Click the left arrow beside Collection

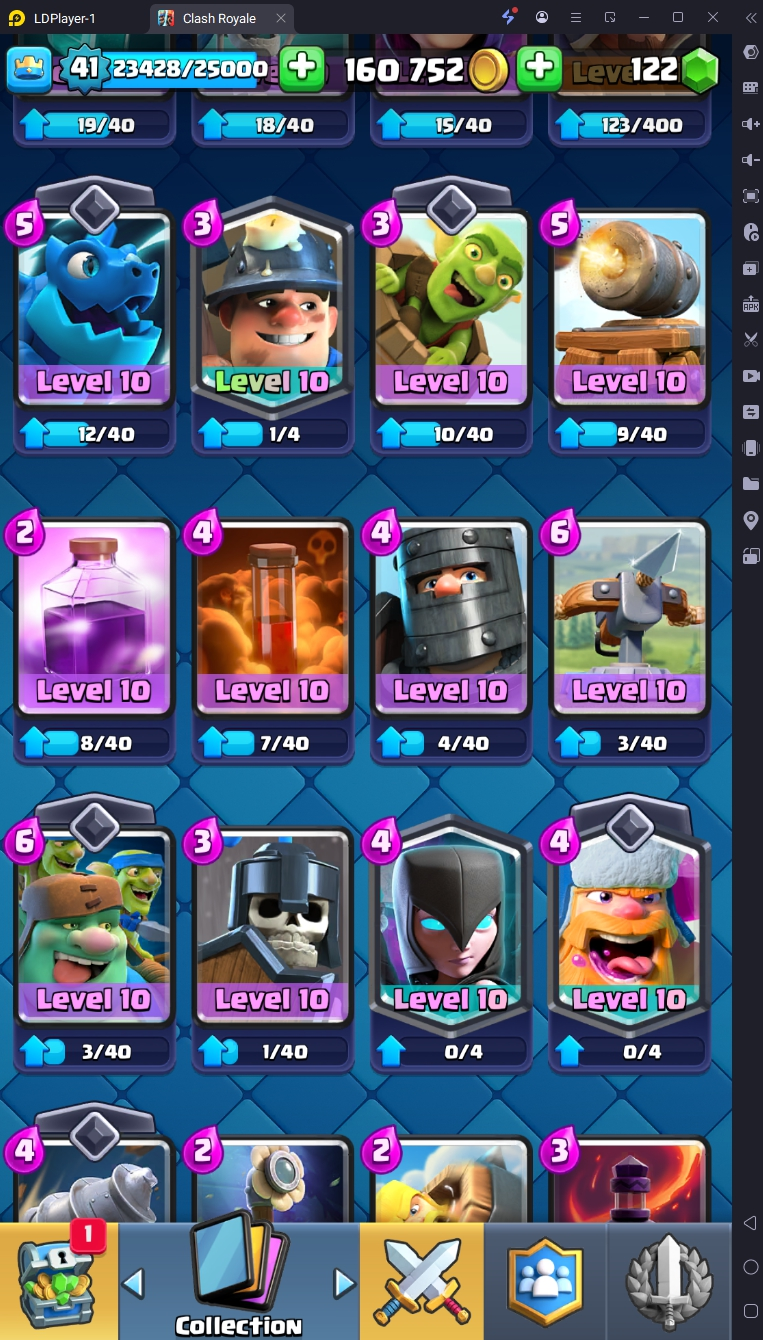click(x=133, y=1283)
